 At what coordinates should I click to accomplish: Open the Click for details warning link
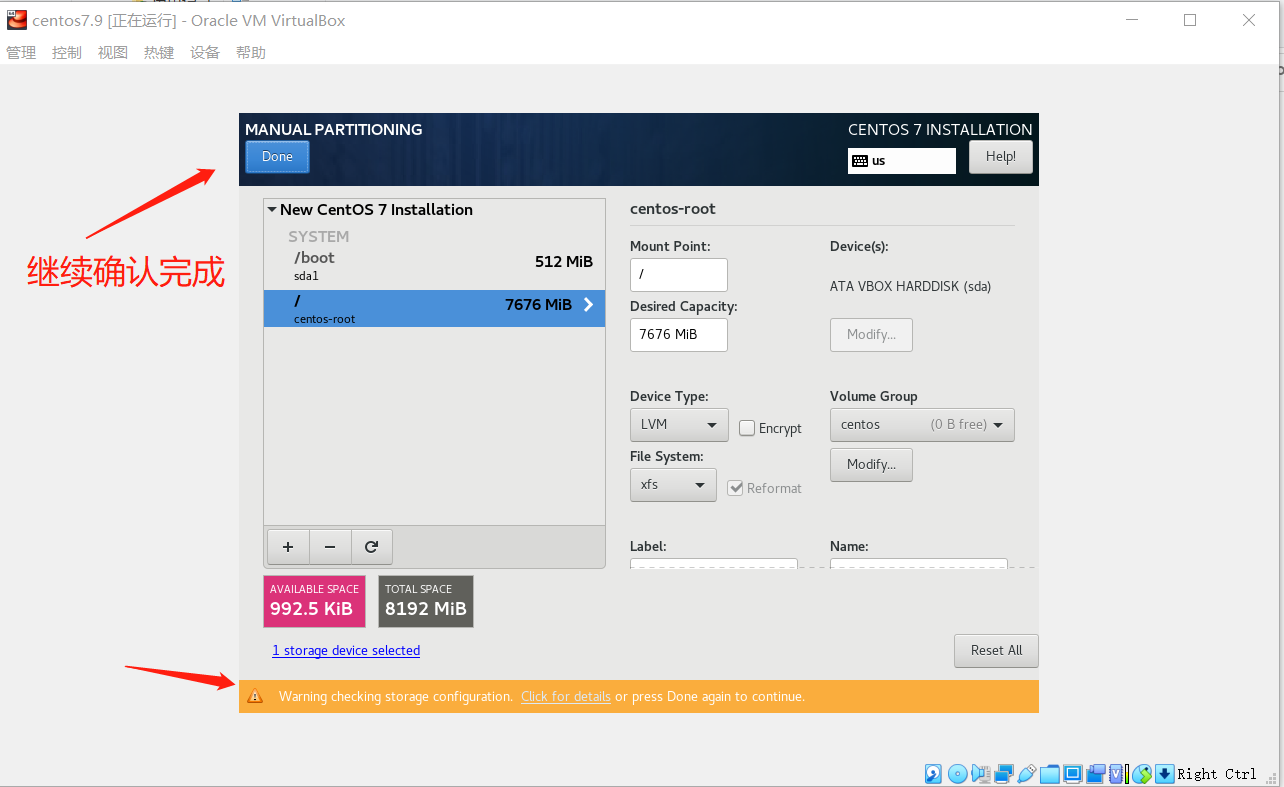tap(566, 697)
